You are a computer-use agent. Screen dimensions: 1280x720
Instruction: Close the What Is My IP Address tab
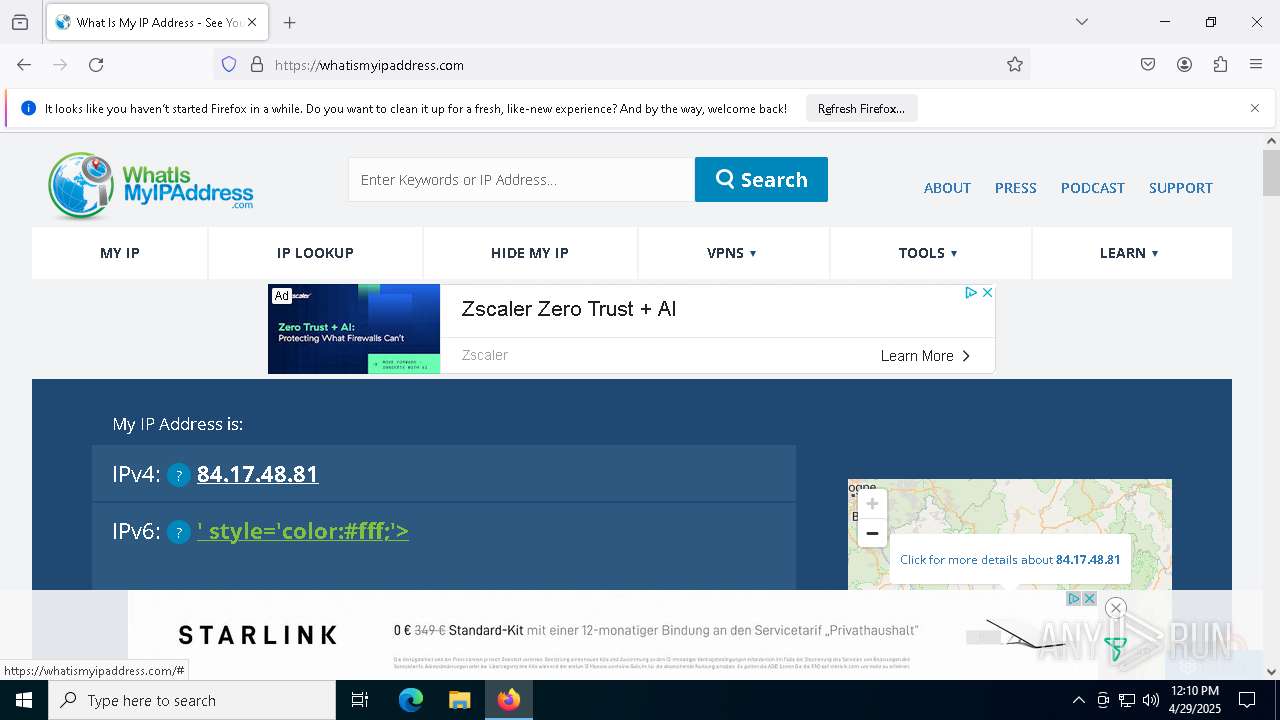252,22
